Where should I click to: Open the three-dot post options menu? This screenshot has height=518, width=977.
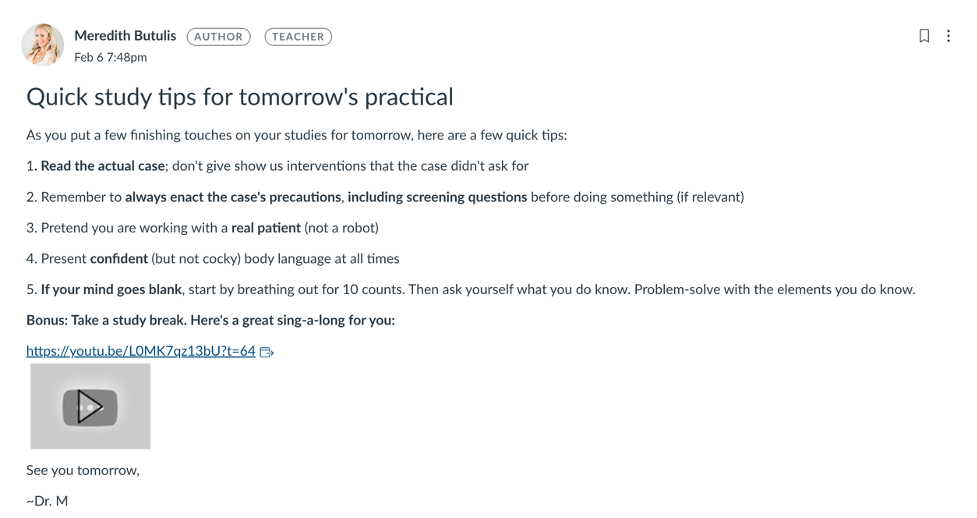(948, 36)
